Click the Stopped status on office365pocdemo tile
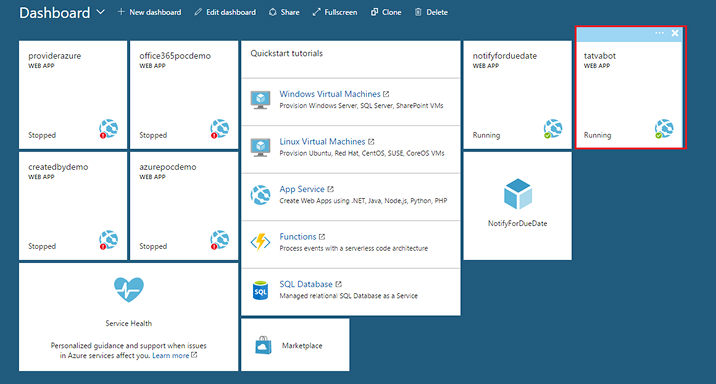This screenshot has width=716, height=384. point(153,135)
